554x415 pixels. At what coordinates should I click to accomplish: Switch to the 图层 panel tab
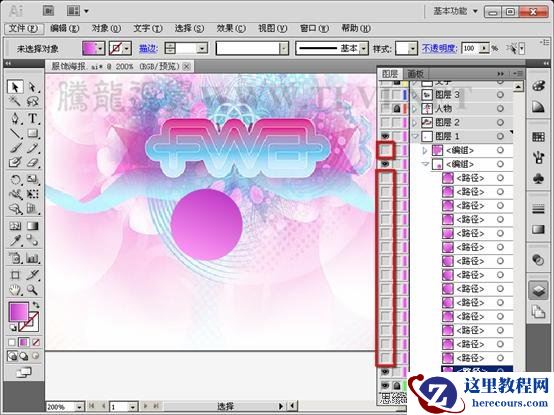(x=390, y=73)
